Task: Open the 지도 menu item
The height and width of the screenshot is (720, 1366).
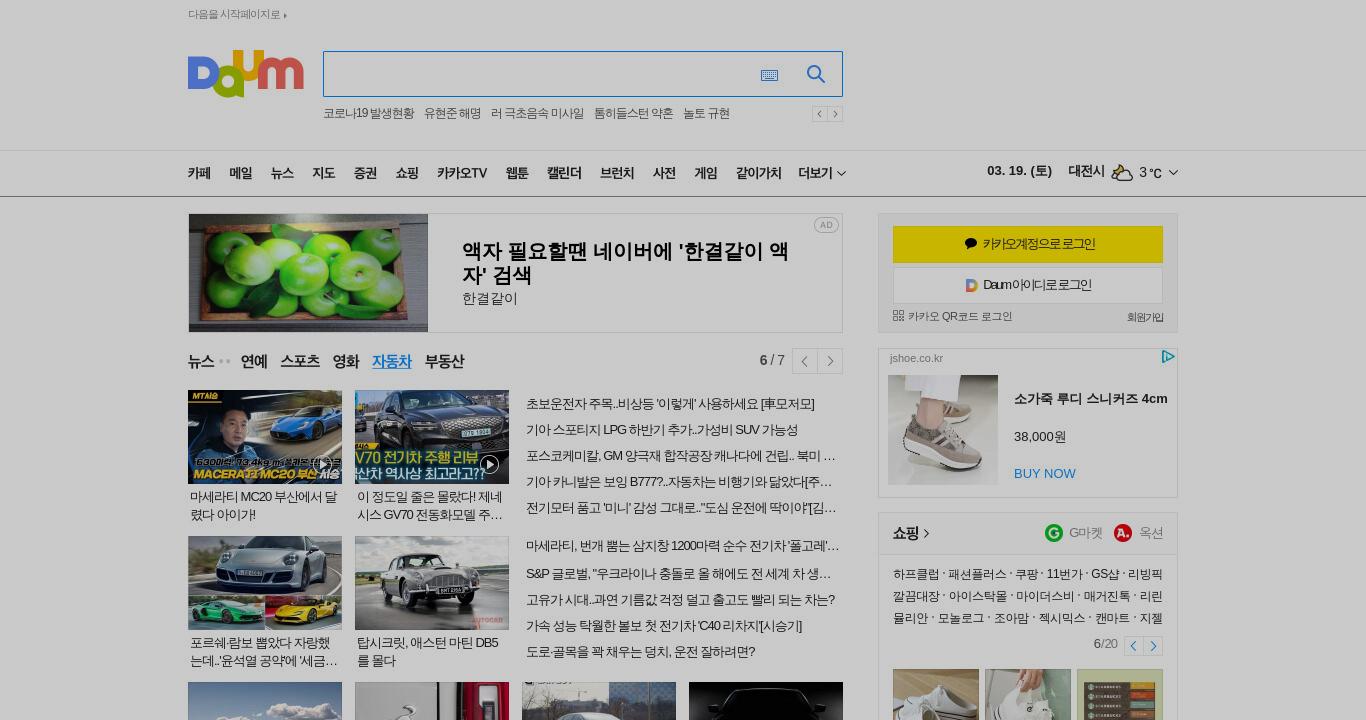Action: 324,173
